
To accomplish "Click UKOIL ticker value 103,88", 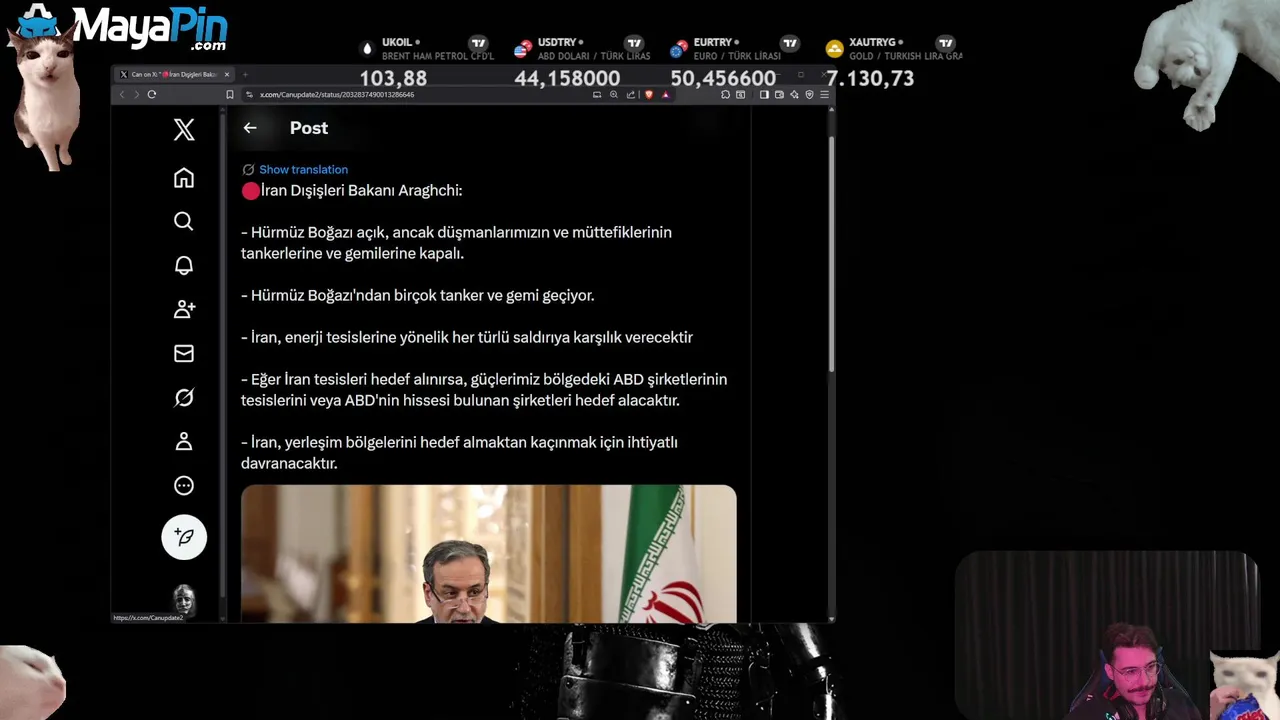I will (x=393, y=78).
